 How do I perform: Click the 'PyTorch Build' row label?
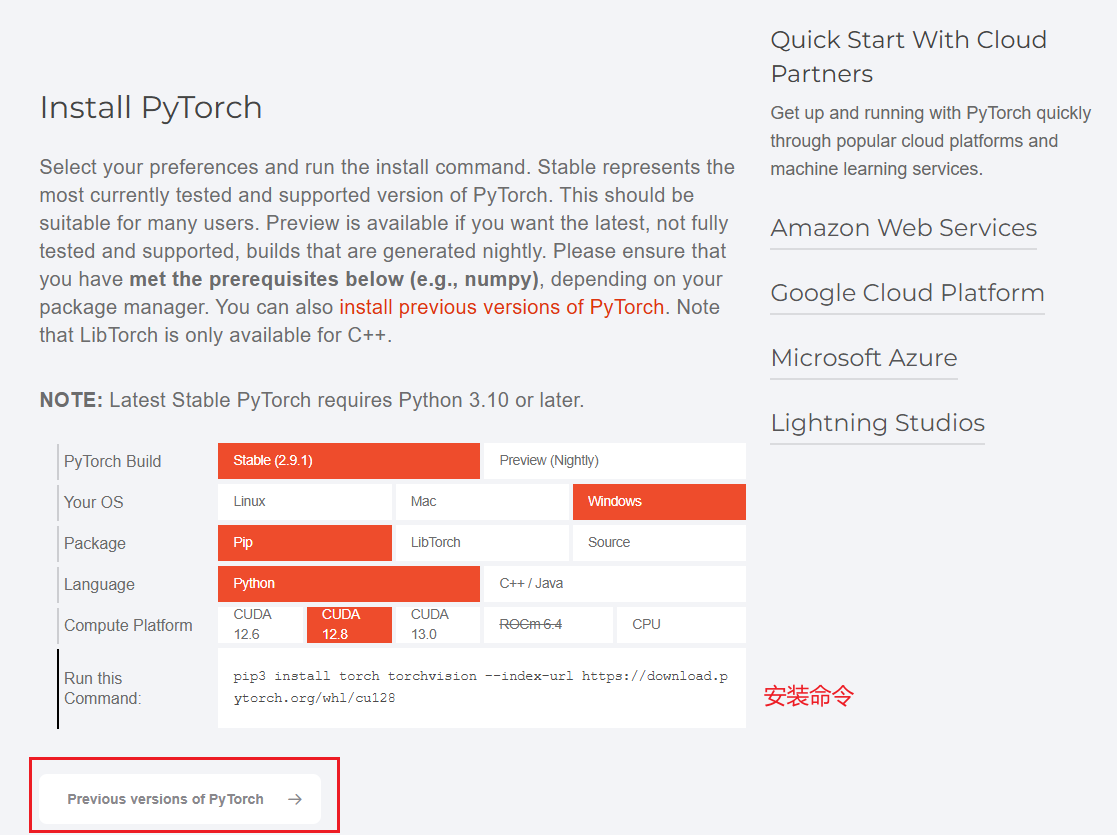(x=113, y=462)
